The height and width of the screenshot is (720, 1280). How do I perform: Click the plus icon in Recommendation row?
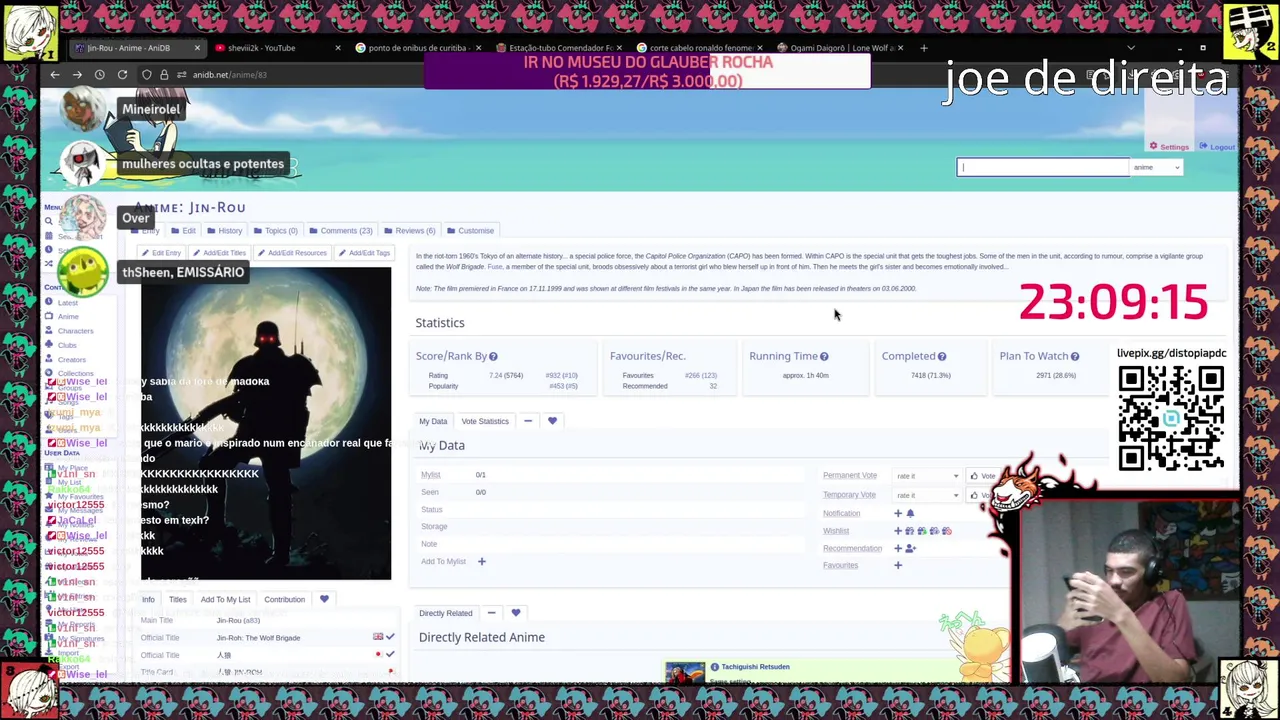(x=898, y=548)
